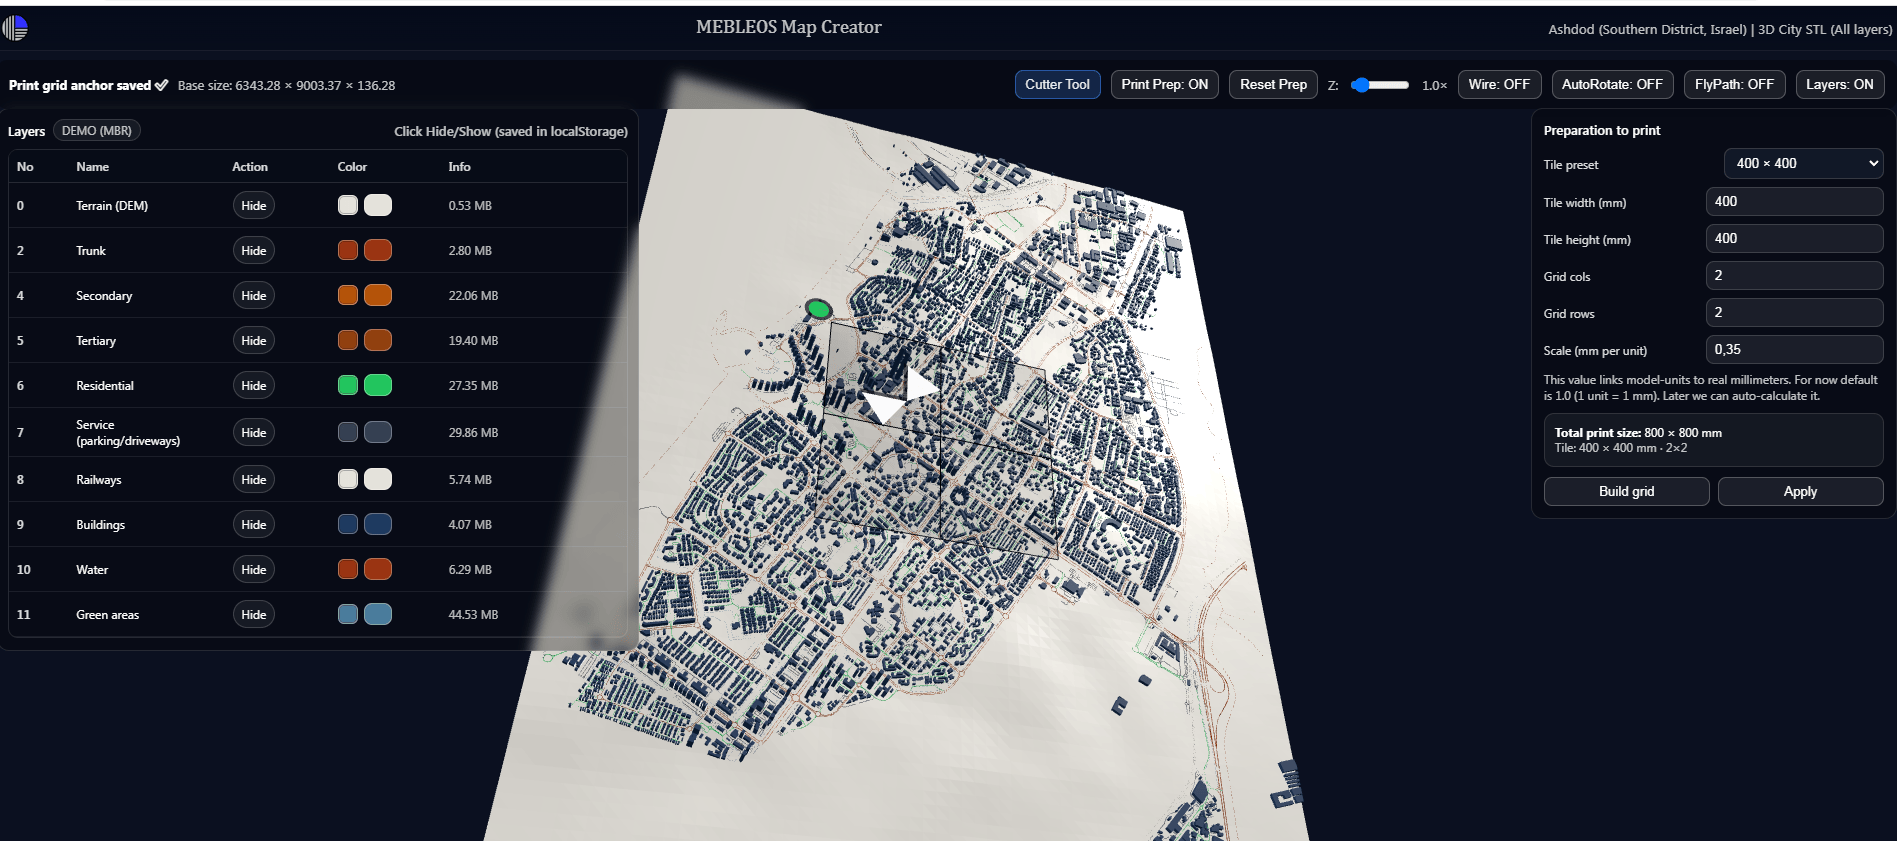This screenshot has height=841, width=1897.
Task: Click the 'Base size' dimensions text
Action: pyautogui.click(x=286, y=85)
